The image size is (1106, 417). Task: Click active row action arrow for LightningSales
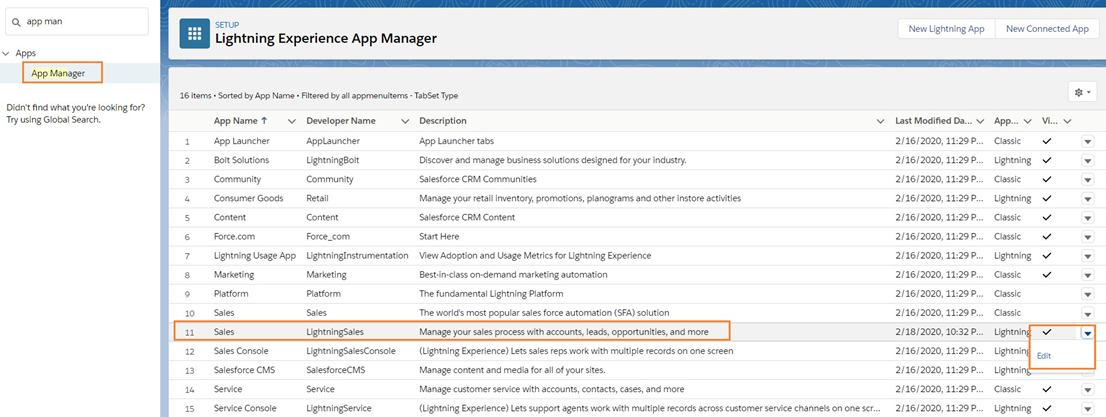pyautogui.click(x=1088, y=332)
